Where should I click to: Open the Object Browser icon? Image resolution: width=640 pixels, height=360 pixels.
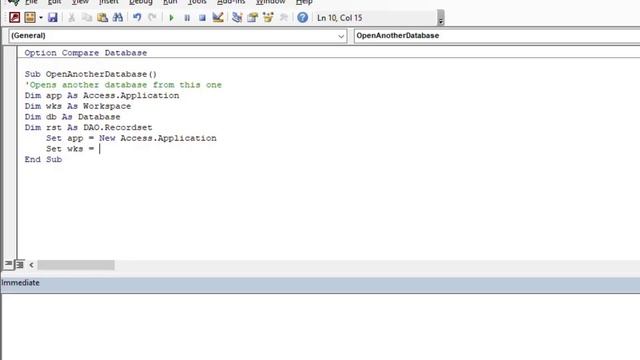tap(268, 18)
